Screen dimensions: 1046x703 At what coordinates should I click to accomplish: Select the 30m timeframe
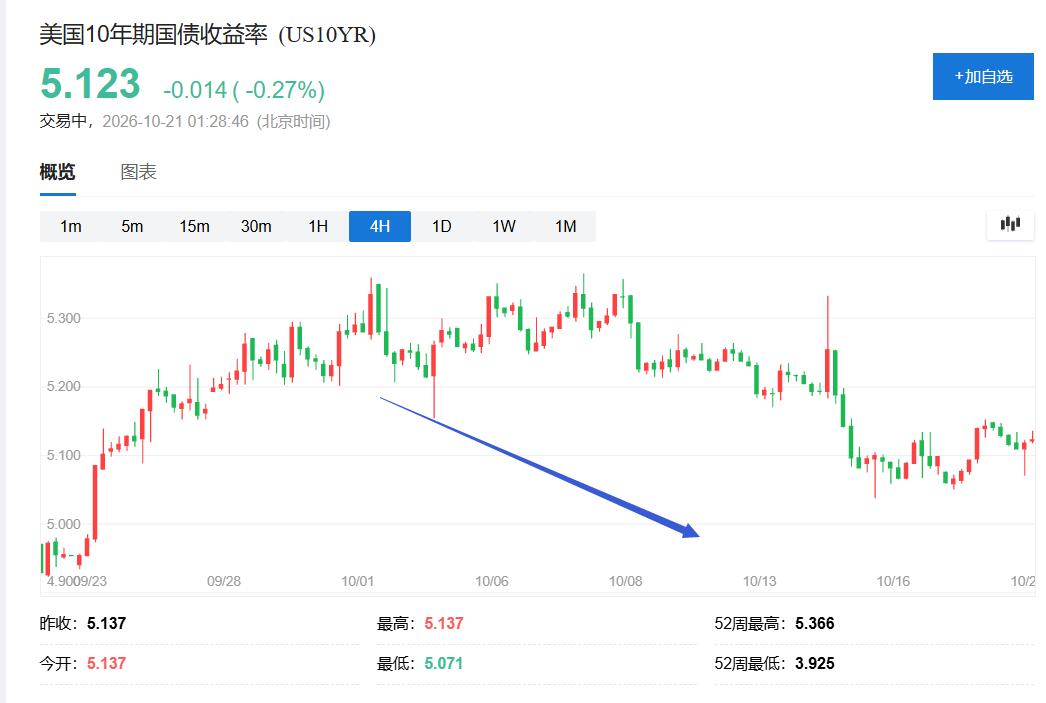click(256, 227)
